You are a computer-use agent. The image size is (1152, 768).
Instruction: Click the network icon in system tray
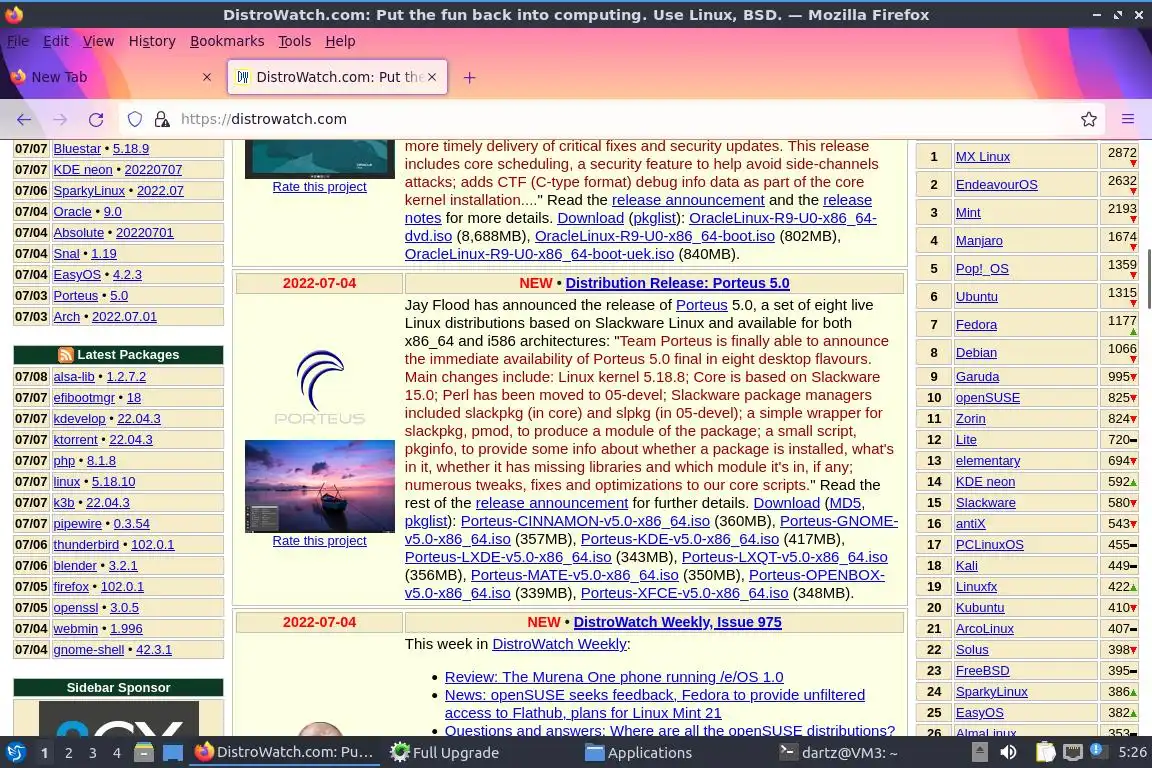(x=1073, y=753)
